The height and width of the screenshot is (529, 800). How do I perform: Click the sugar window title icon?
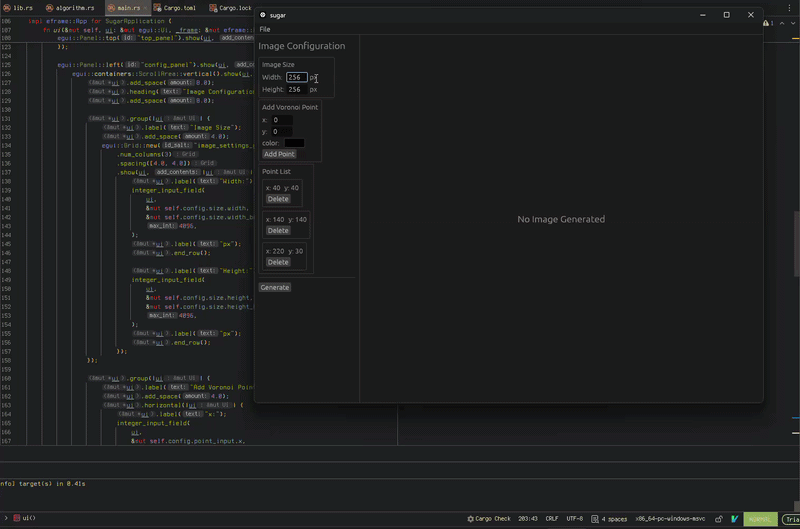click(263, 15)
